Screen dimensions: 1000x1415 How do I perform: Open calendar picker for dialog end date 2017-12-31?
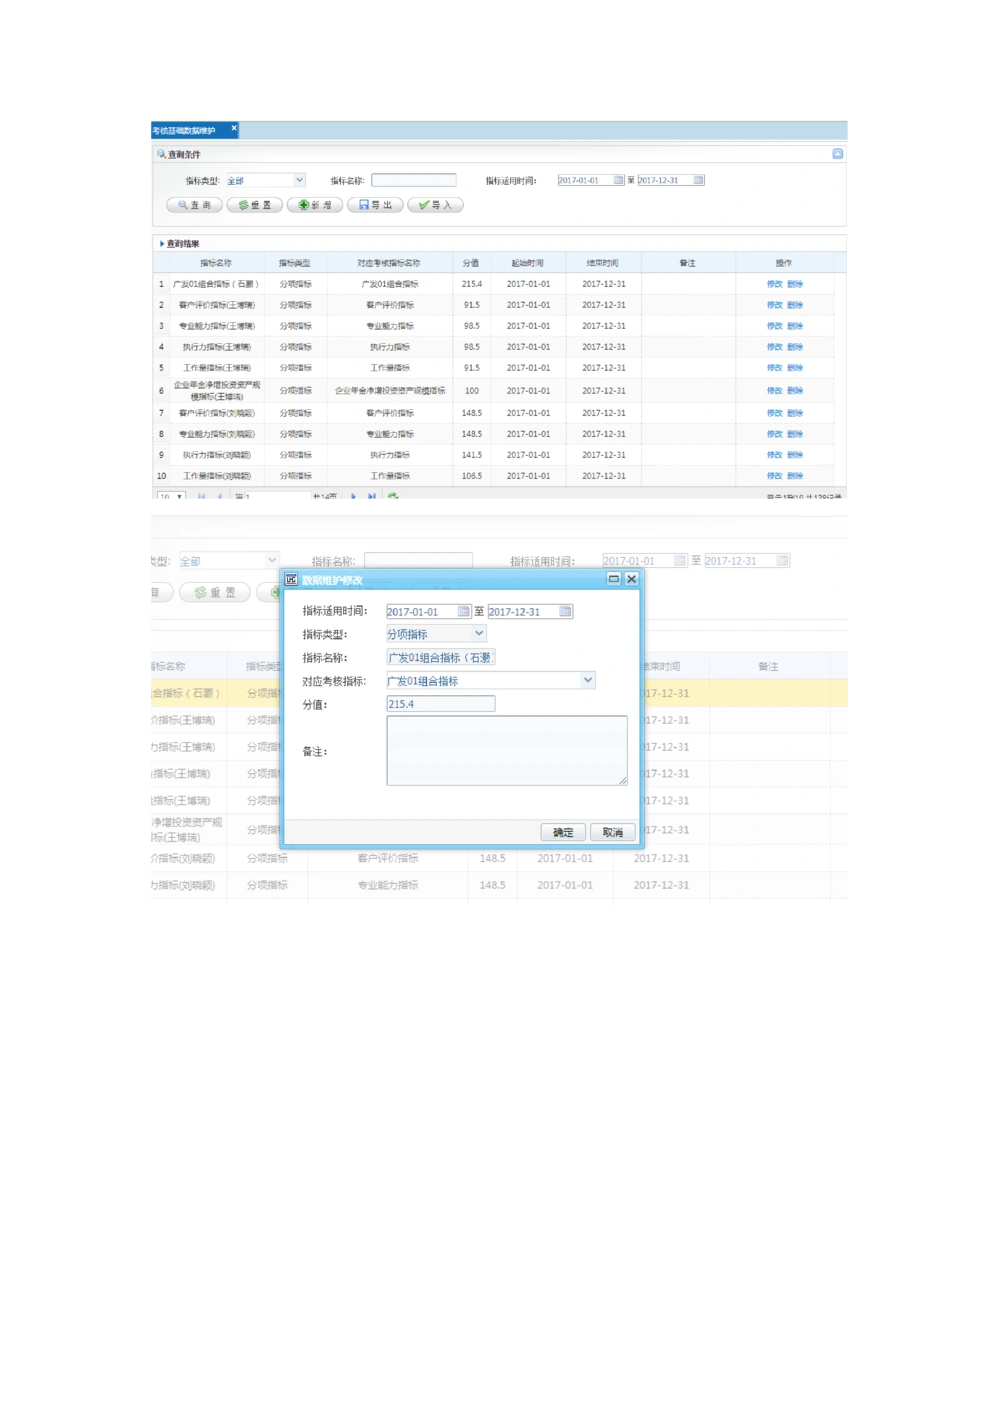(566, 611)
